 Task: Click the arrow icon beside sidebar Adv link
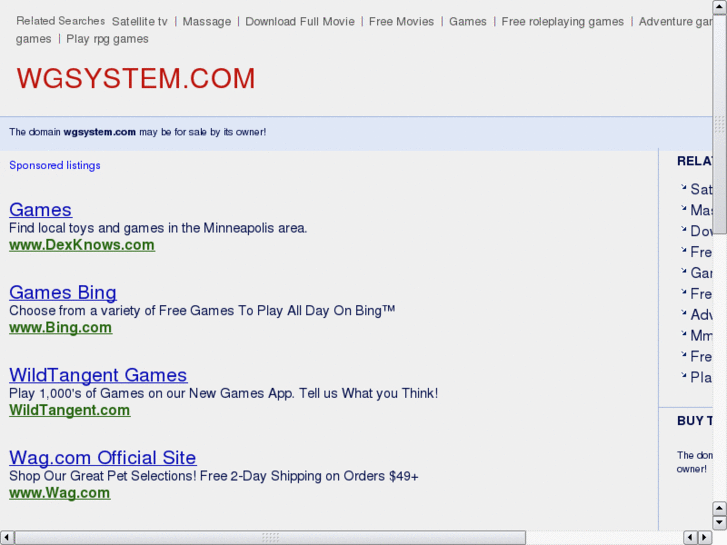coord(683,312)
